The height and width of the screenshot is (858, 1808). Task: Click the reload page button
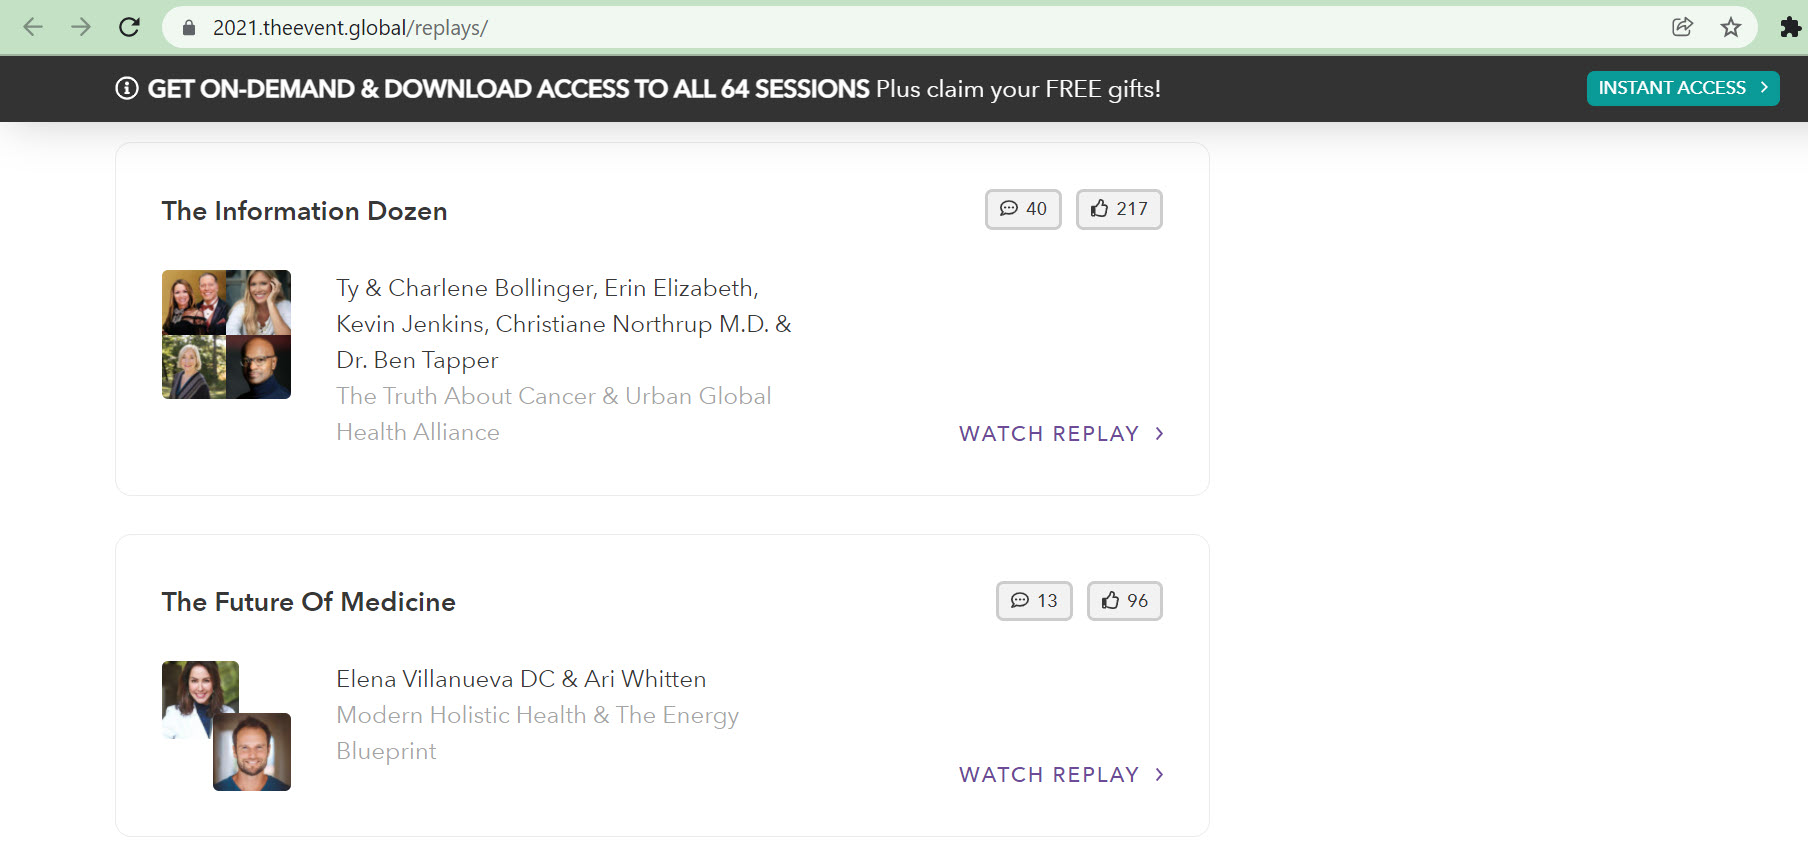[129, 27]
